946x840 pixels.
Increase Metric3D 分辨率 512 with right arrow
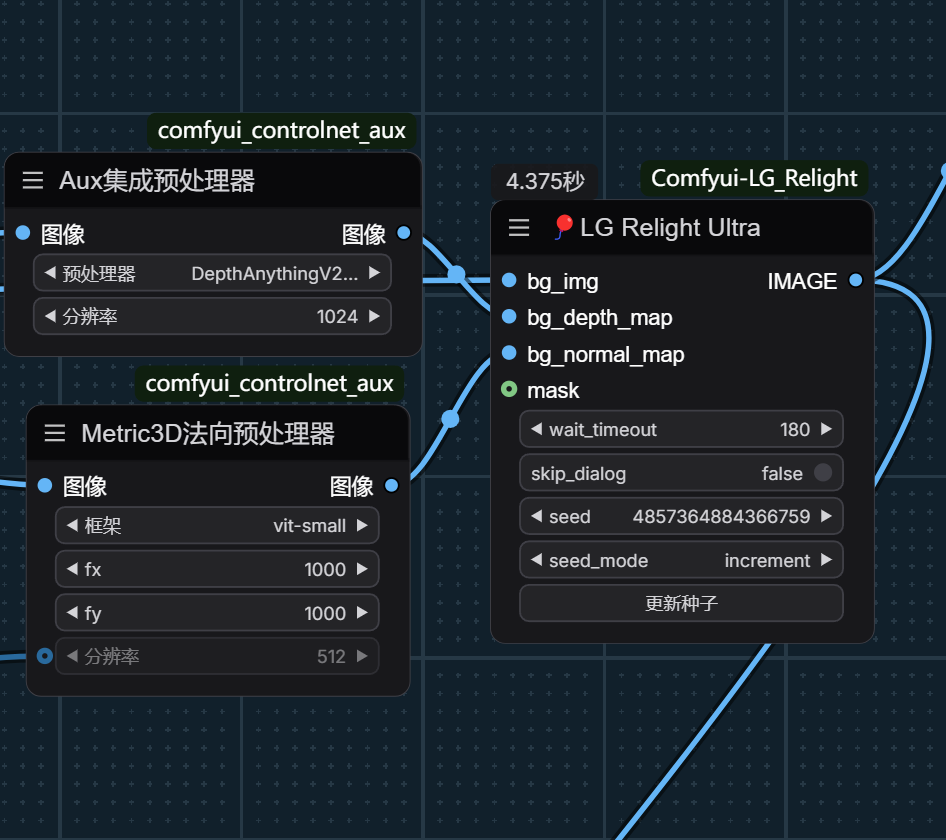pyautogui.click(x=362, y=656)
